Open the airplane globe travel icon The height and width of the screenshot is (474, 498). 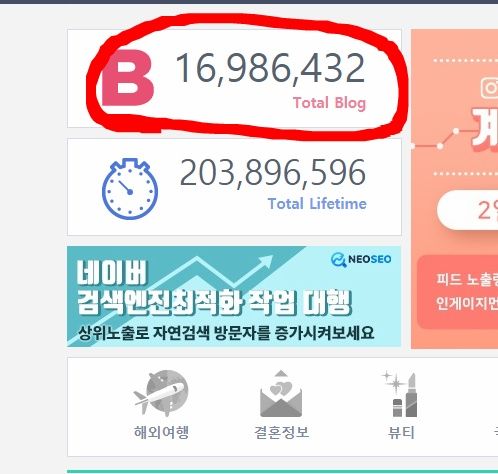tap(162, 393)
